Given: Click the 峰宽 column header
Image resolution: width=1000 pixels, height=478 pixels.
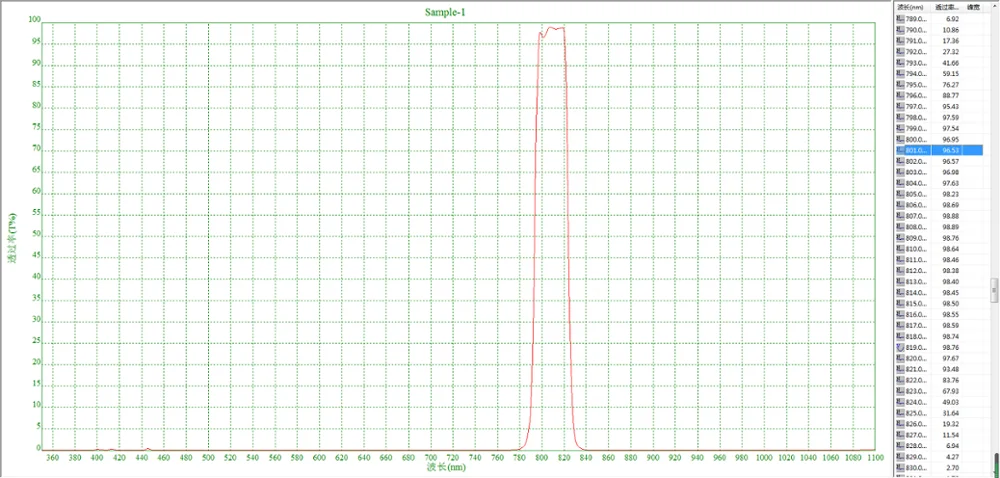Looking at the screenshot, I should [x=973, y=8].
